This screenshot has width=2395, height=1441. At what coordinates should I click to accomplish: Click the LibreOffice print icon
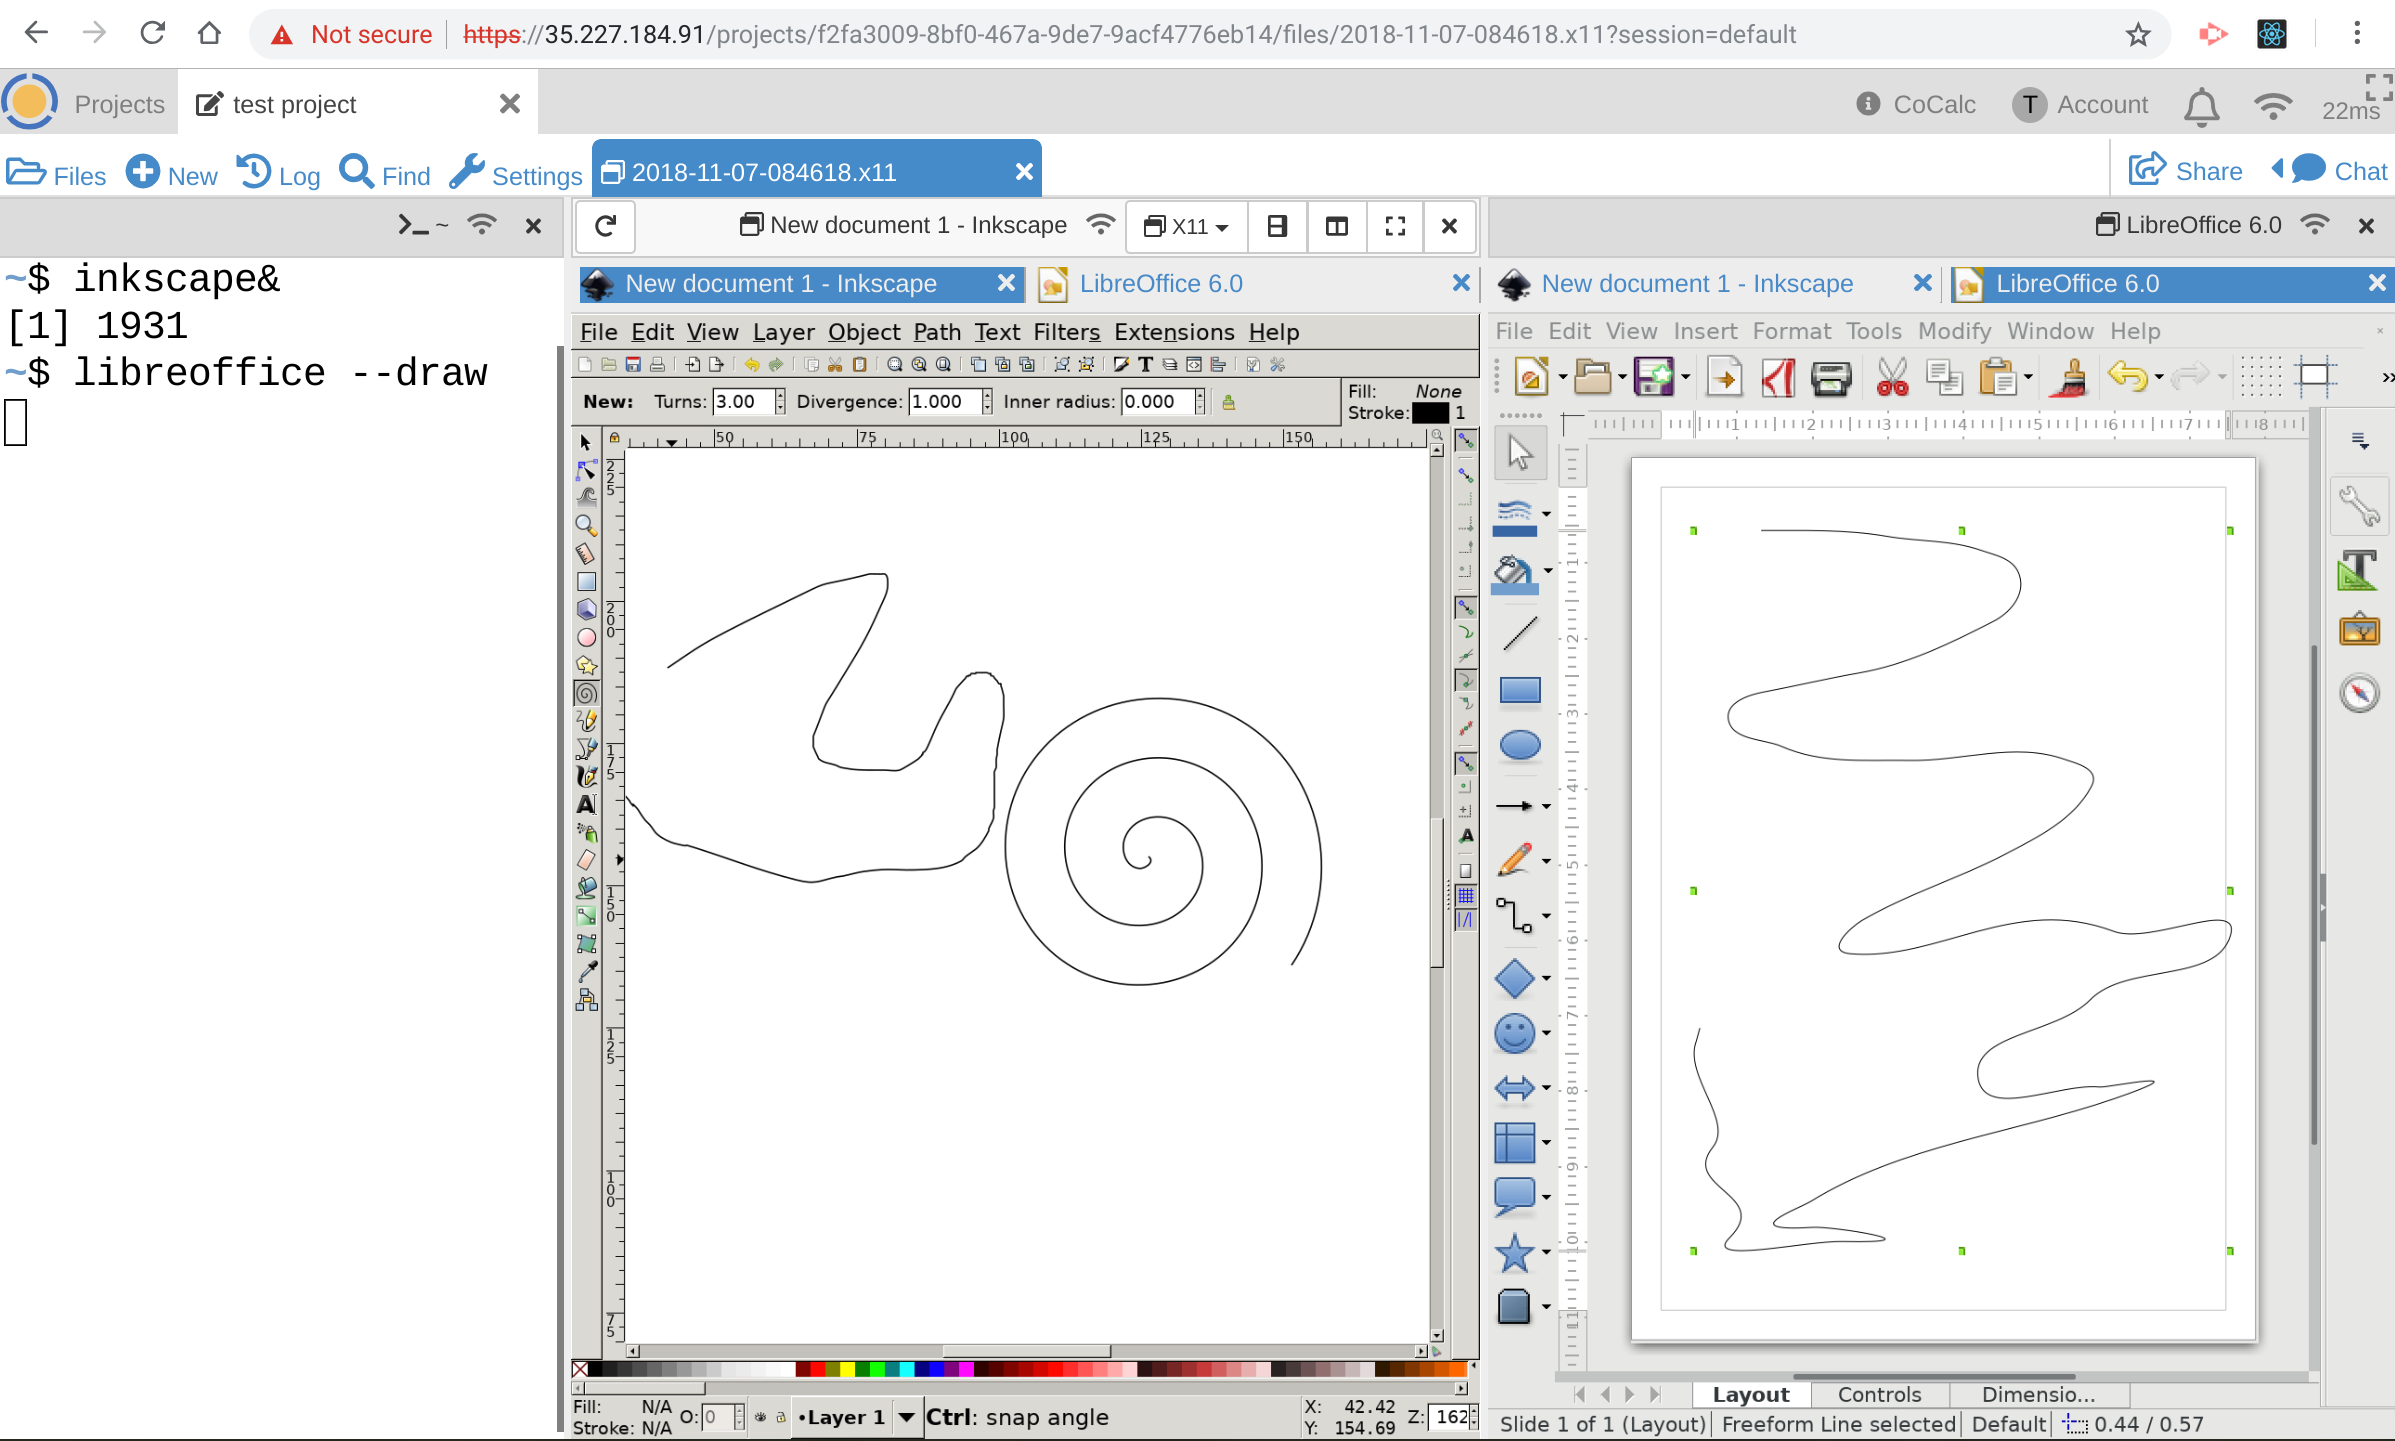1830,377
